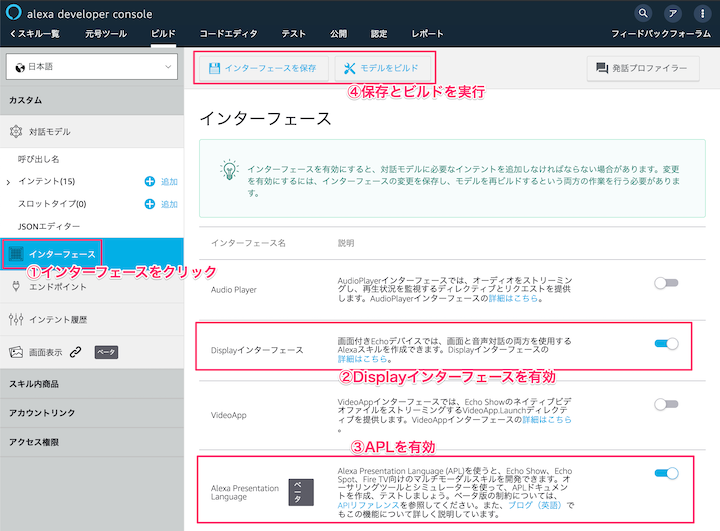This screenshot has height=531, width=720.
Task: Open Audio Player 詳細はこちら link
Action: click(513, 299)
